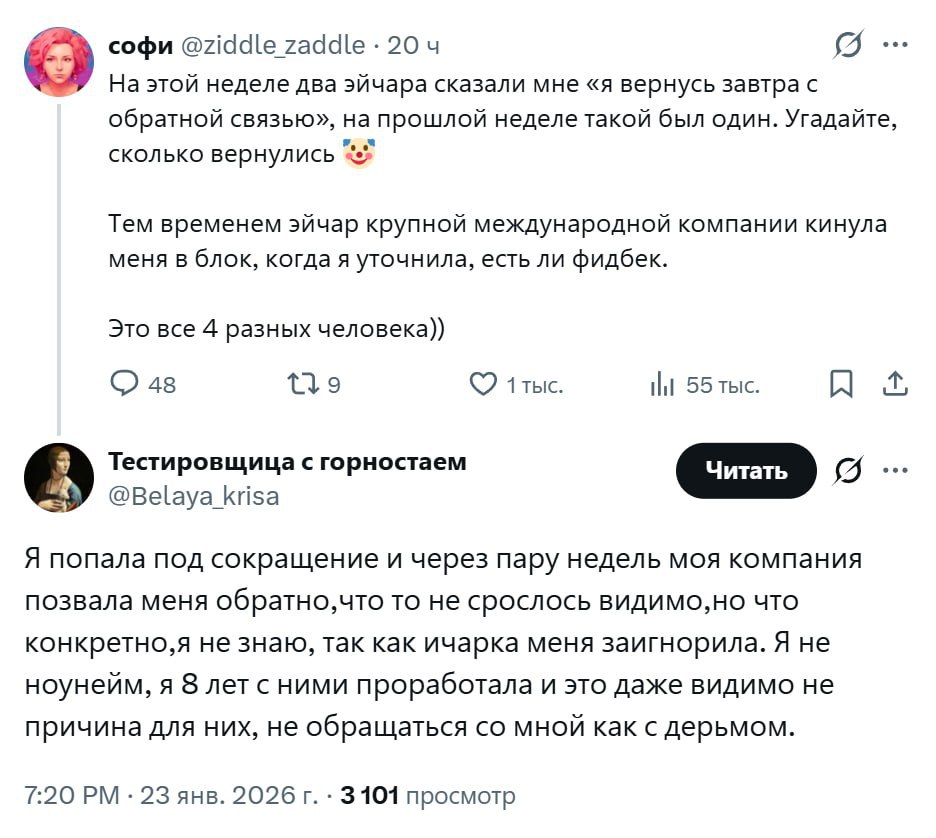Open the @ziddle_zaddle handle link

pos(271,45)
